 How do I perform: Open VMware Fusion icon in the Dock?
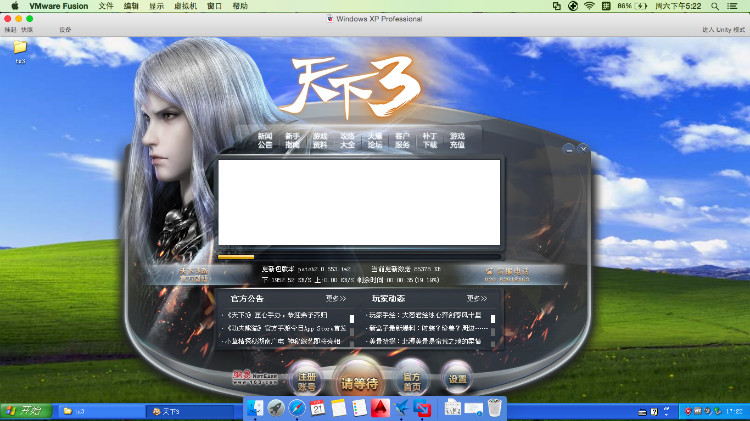[422, 408]
